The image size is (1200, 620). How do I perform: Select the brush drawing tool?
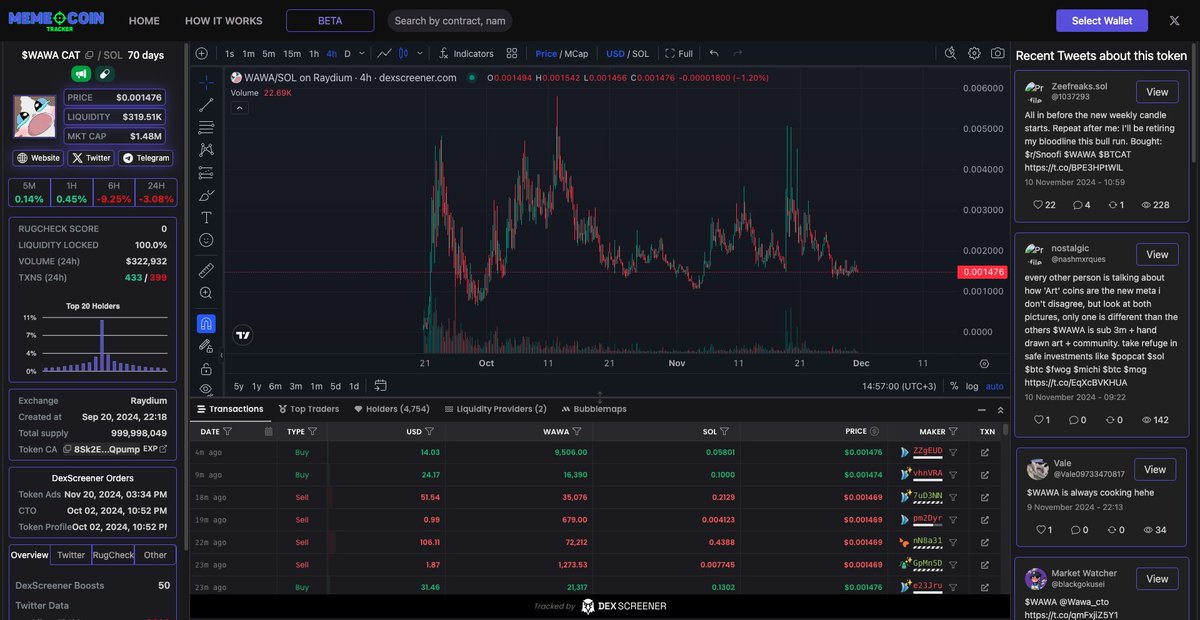[x=206, y=195]
